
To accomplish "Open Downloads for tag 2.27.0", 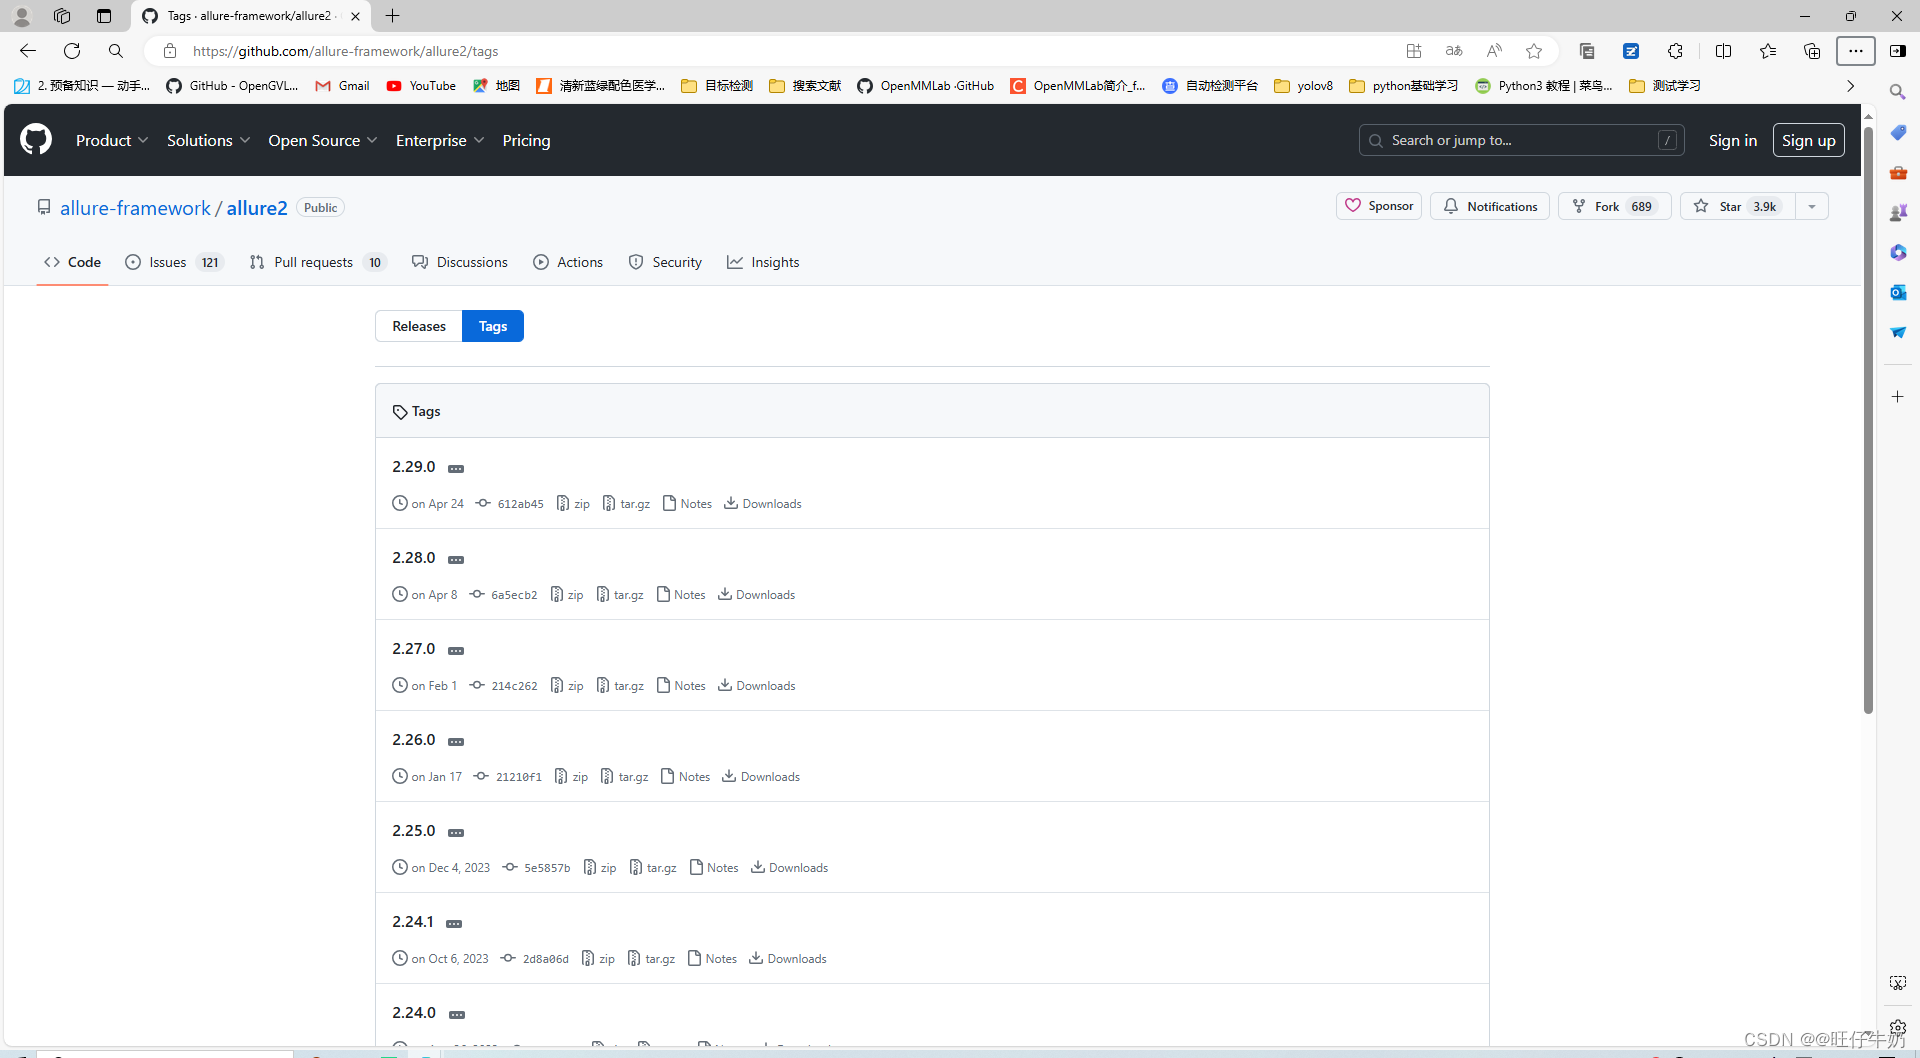I will 757,686.
